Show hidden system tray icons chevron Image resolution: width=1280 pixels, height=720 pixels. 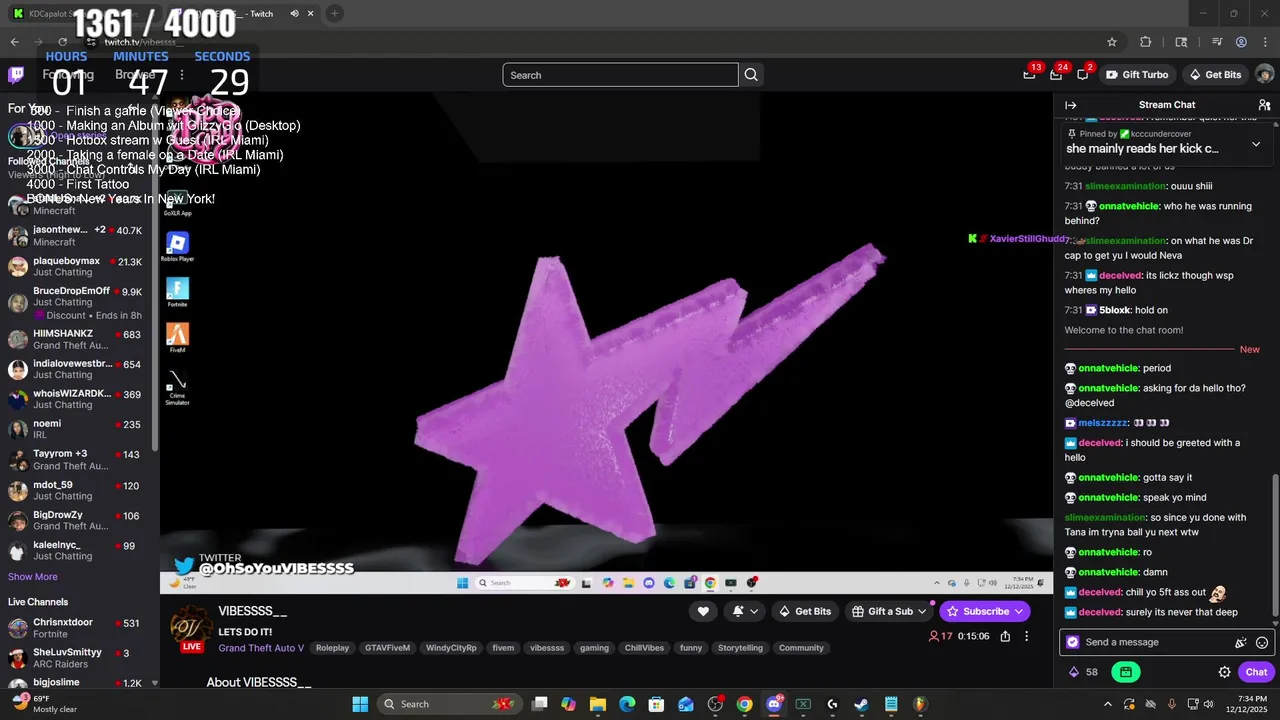(1107, 704)
